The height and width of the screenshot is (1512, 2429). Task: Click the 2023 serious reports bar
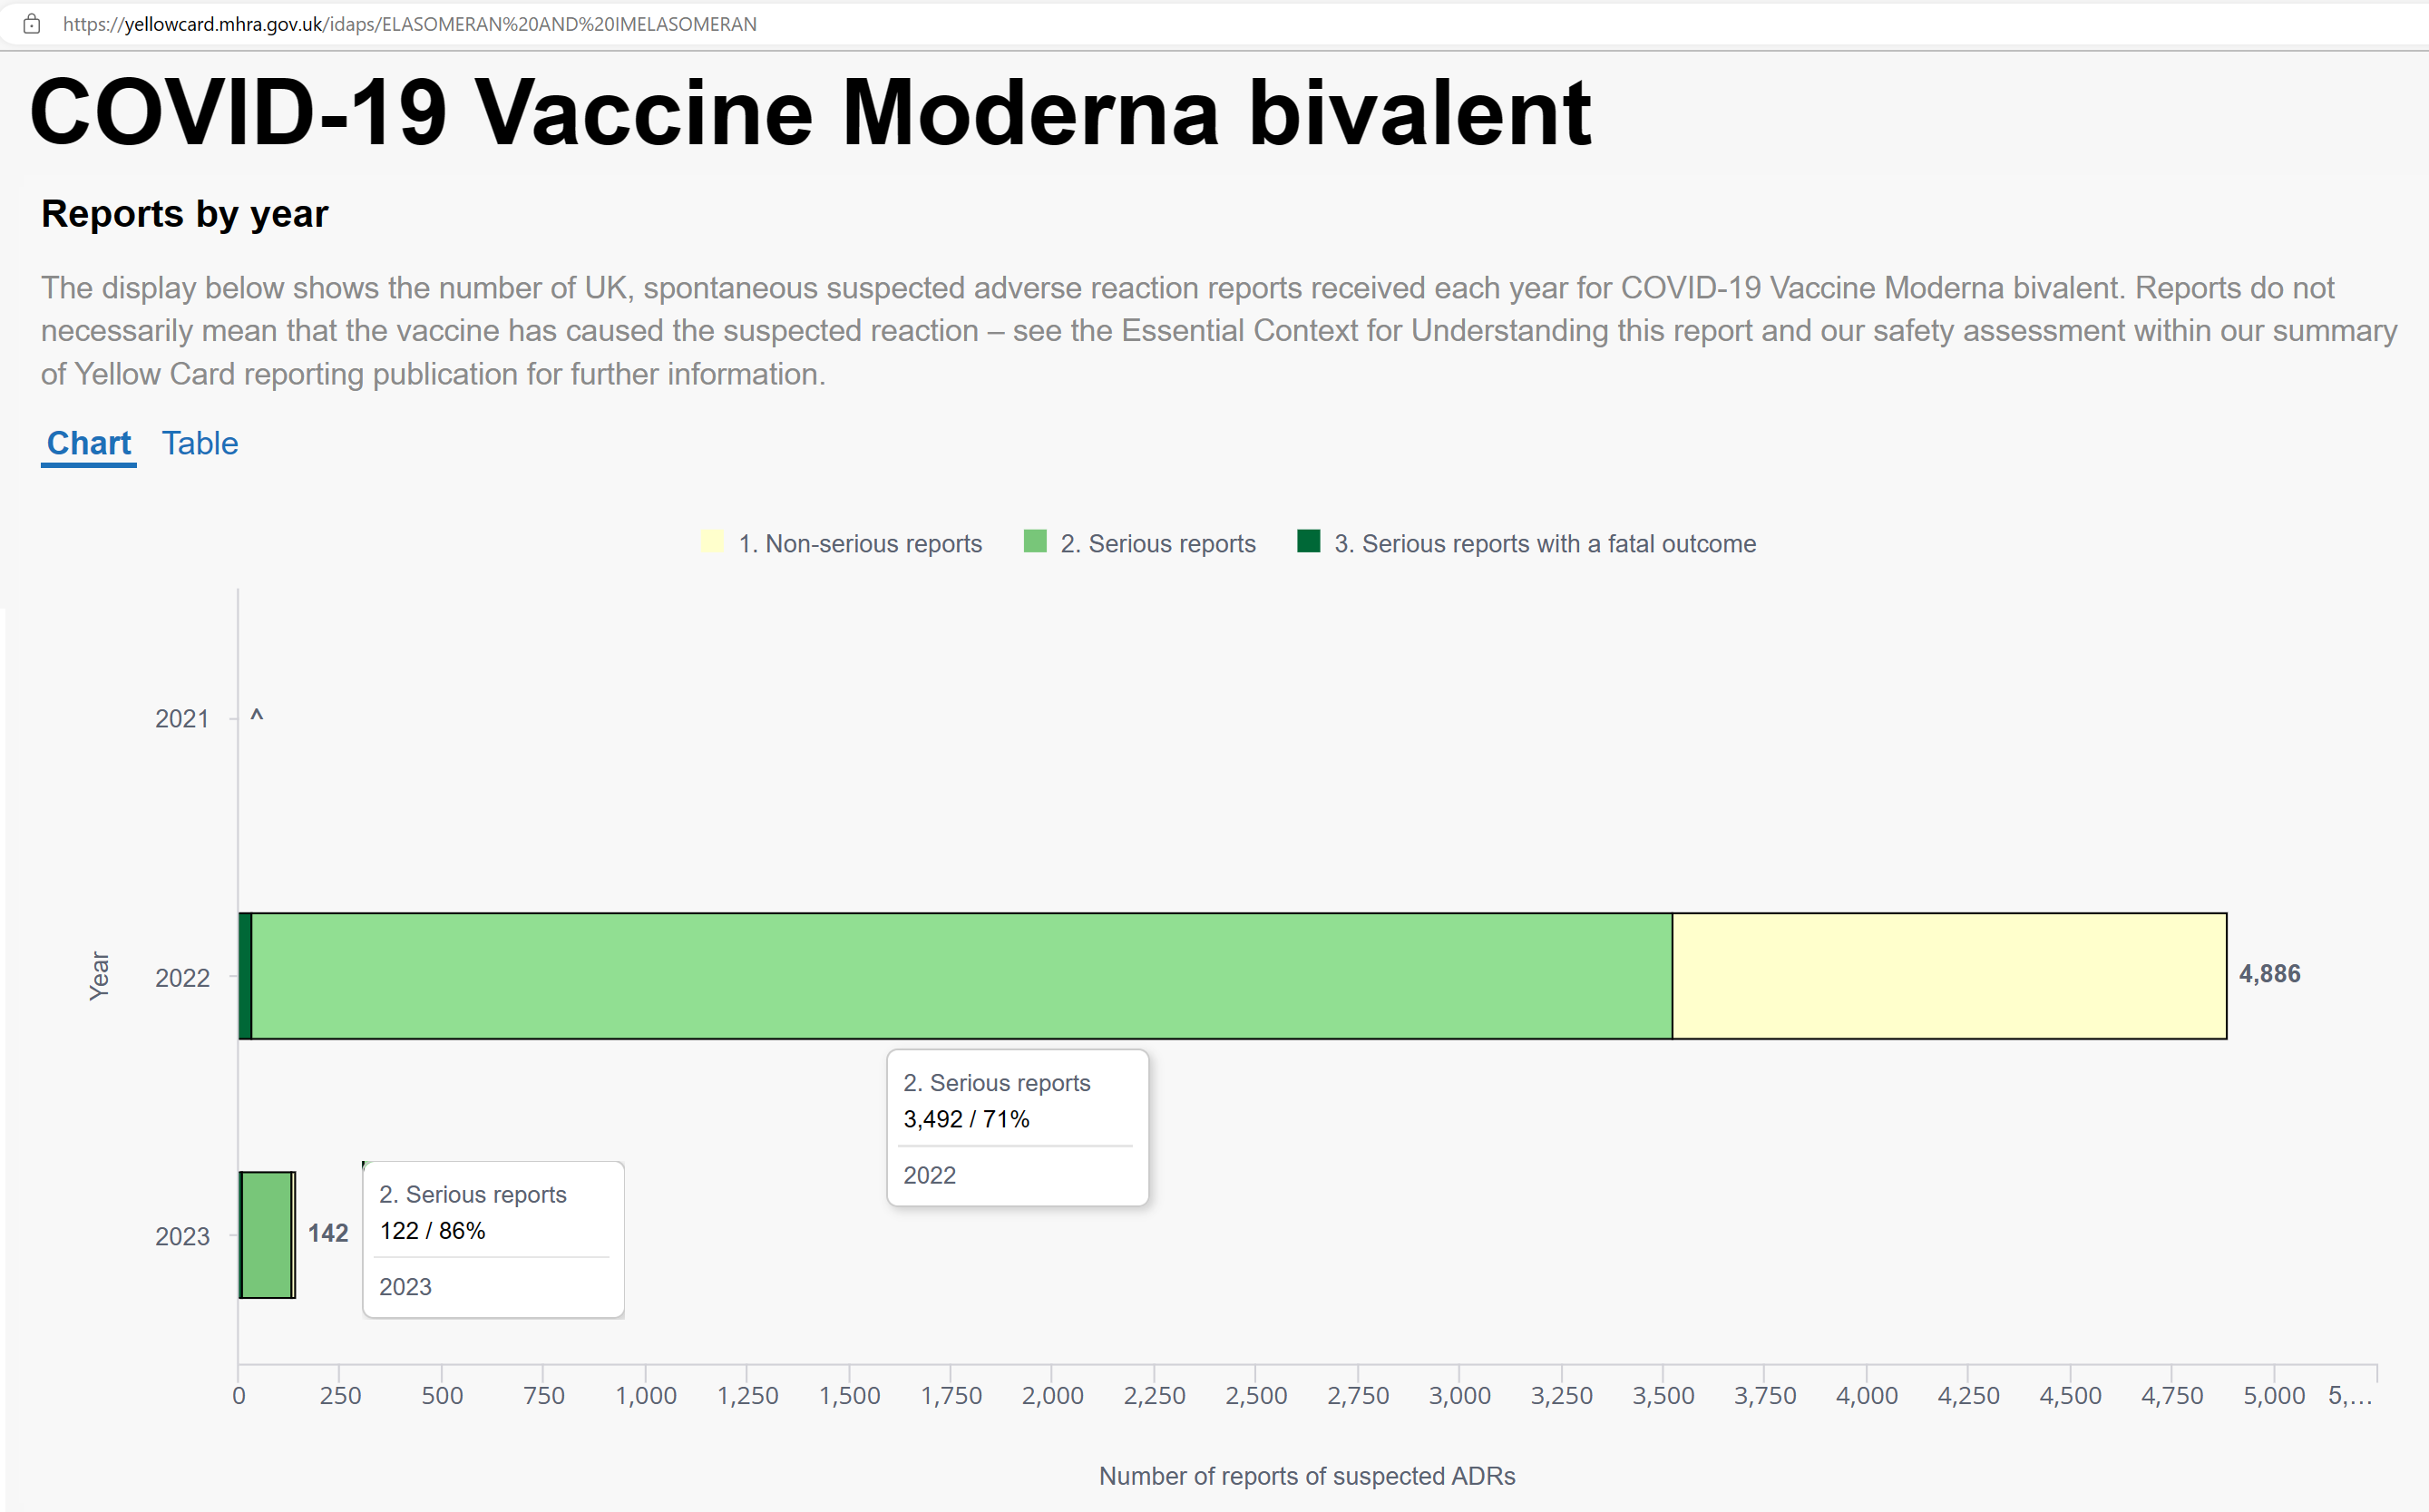[266, 1235]
